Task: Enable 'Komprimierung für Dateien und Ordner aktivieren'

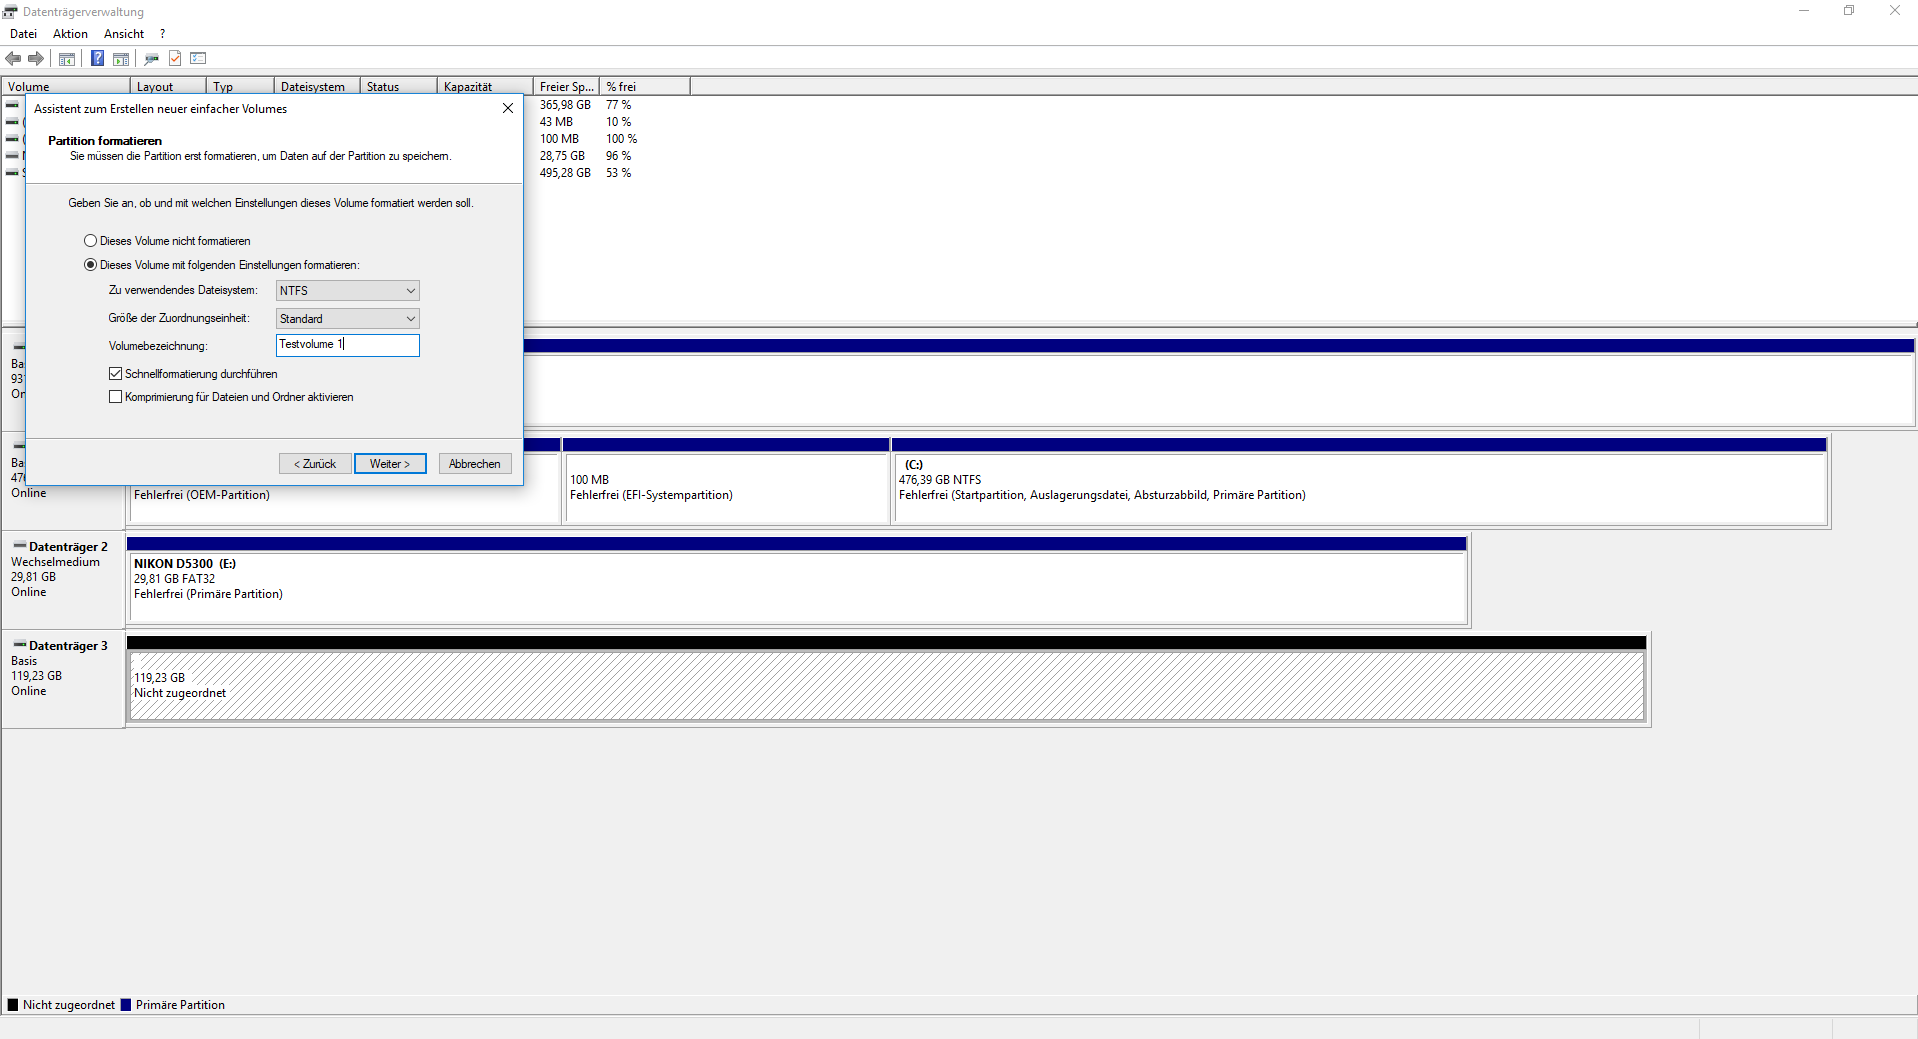Action: click(231, 397)
